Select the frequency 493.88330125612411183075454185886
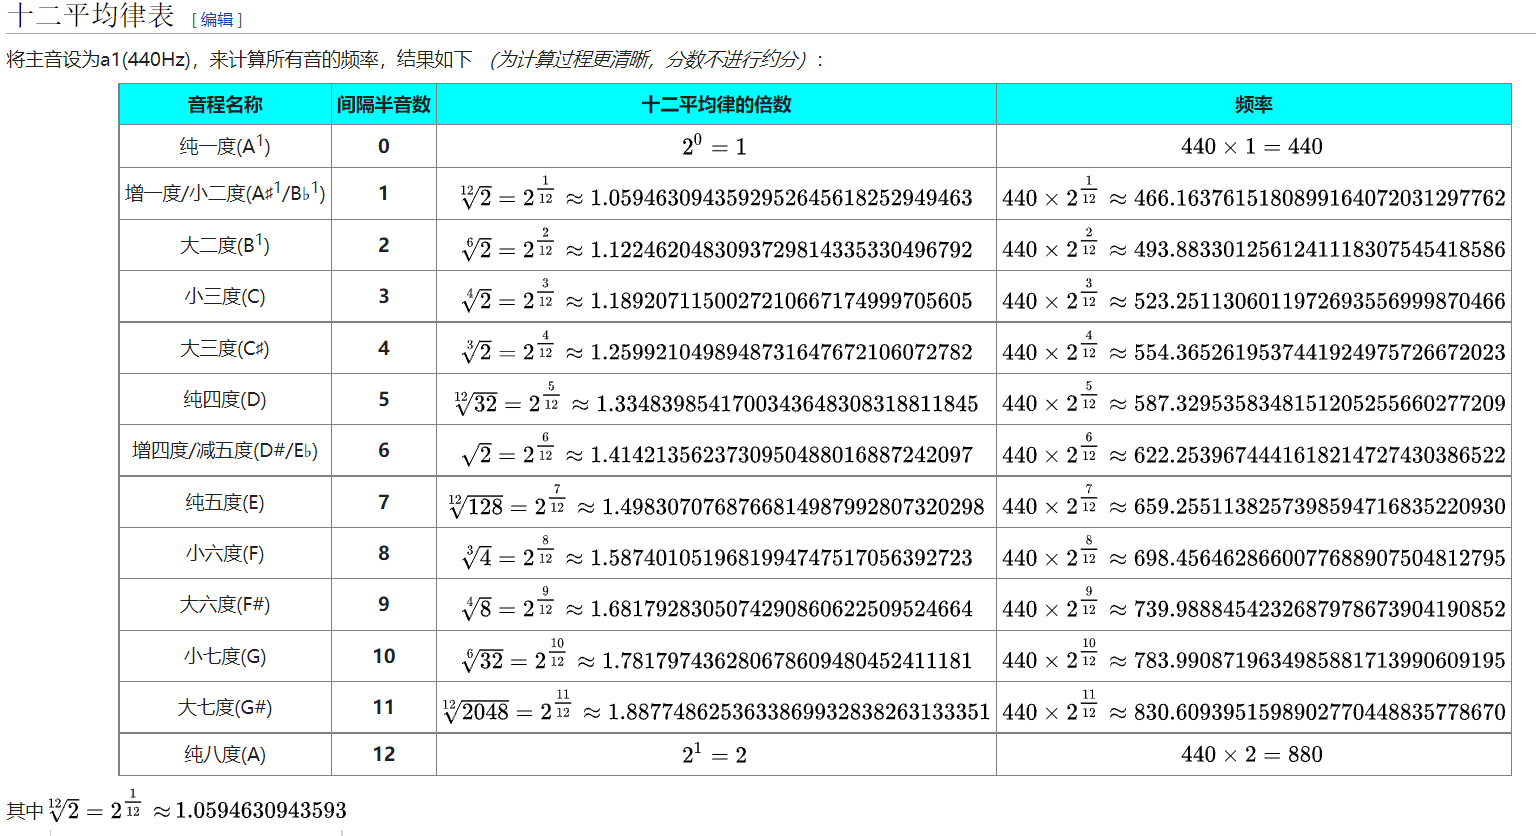 1320,249
